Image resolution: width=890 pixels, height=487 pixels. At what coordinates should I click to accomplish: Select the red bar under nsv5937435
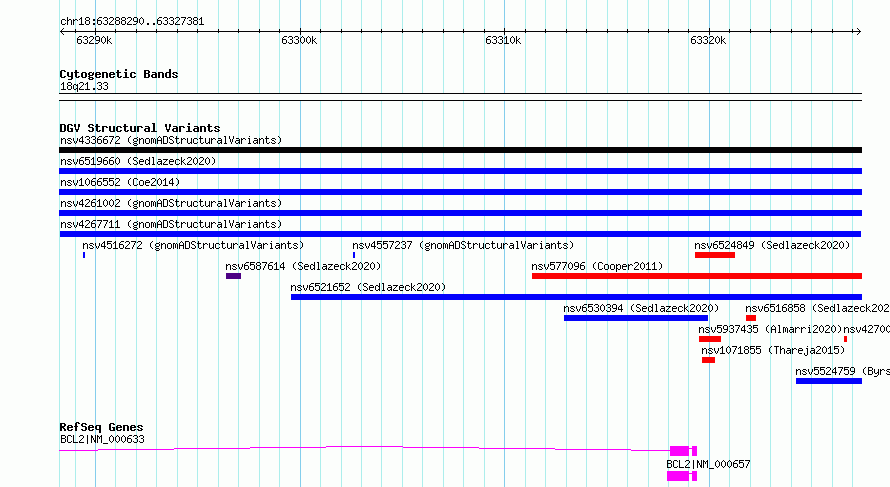710,339
